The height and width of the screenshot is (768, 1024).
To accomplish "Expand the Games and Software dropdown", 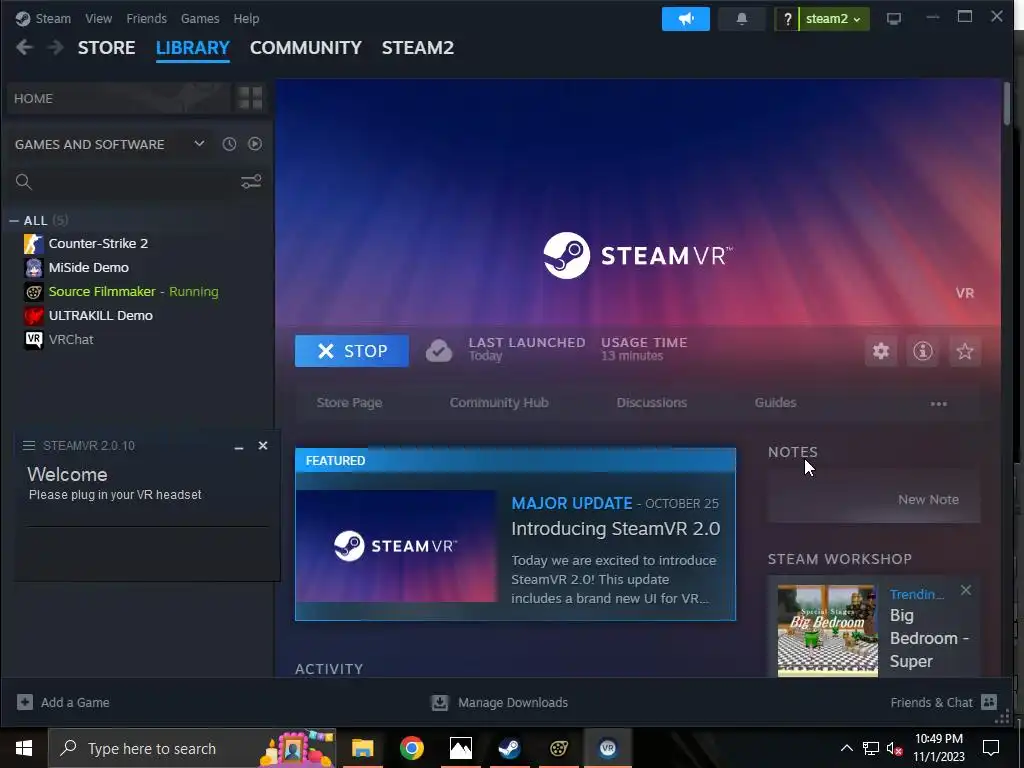I will tap(199, 144).
